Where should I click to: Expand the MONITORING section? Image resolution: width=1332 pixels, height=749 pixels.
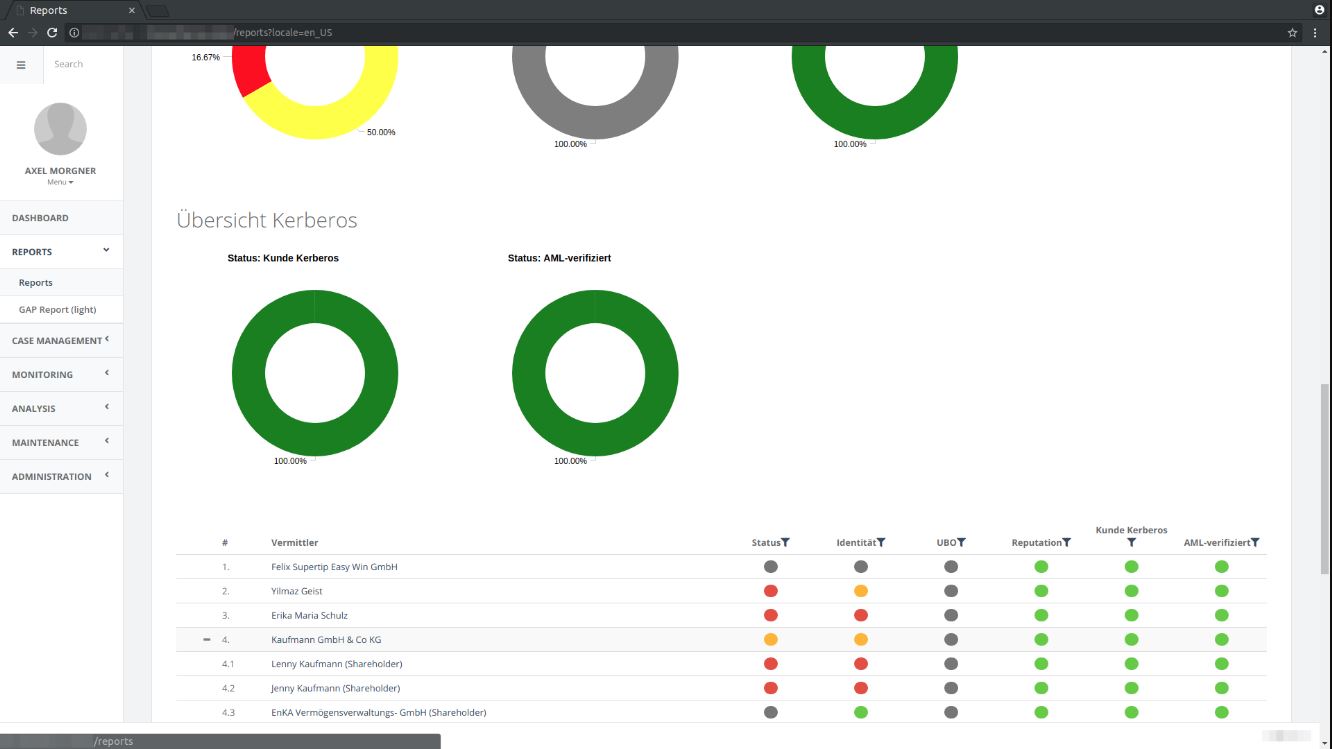pyautogui.click(x=41, y=374)
